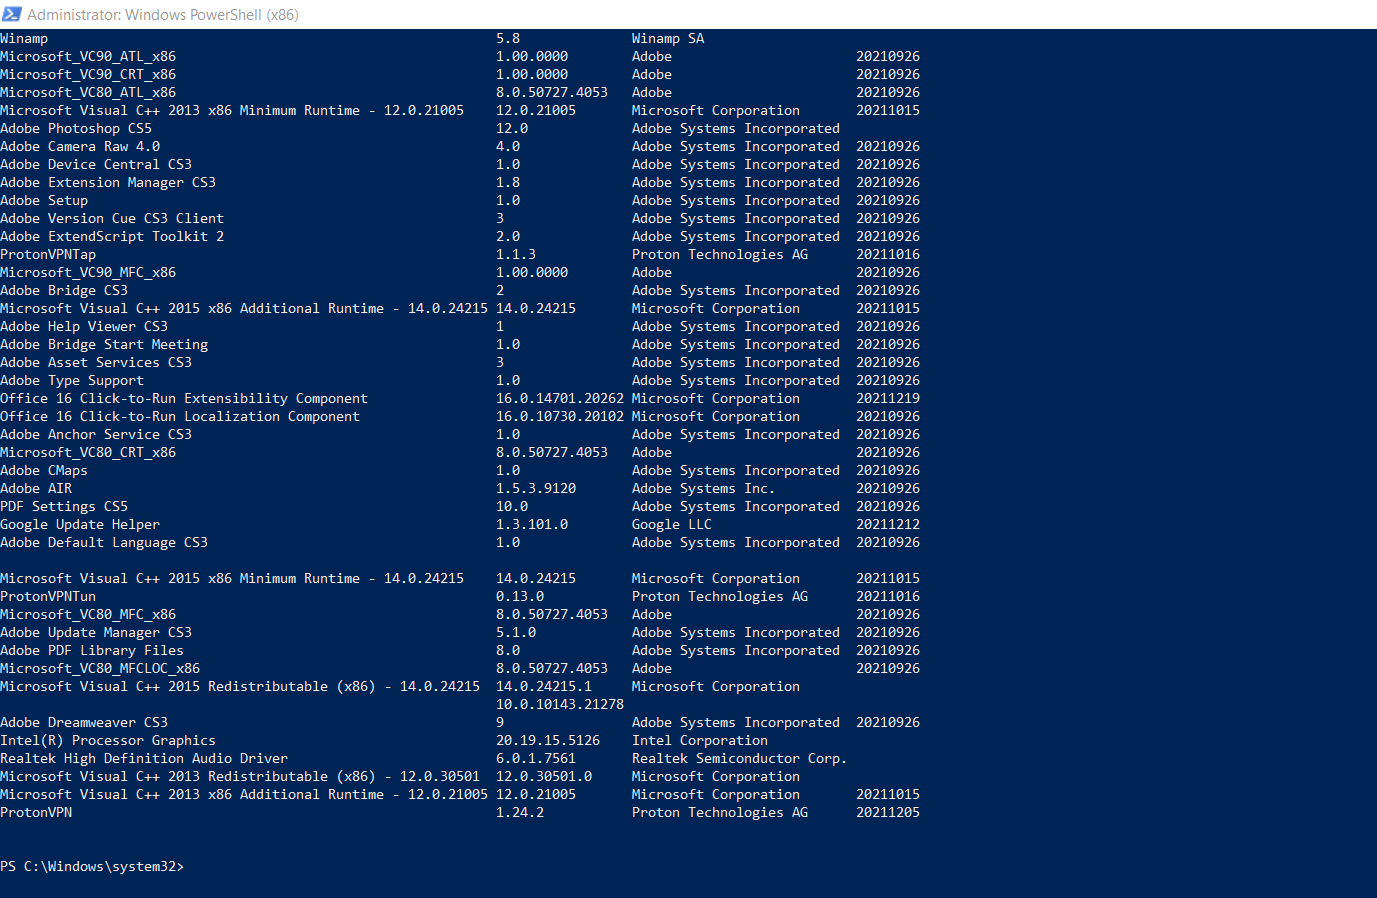Click "Realtek High Definition Audio Driver" entry
The width and height of the screenshot is (1377, 898).
pos(144,759)
